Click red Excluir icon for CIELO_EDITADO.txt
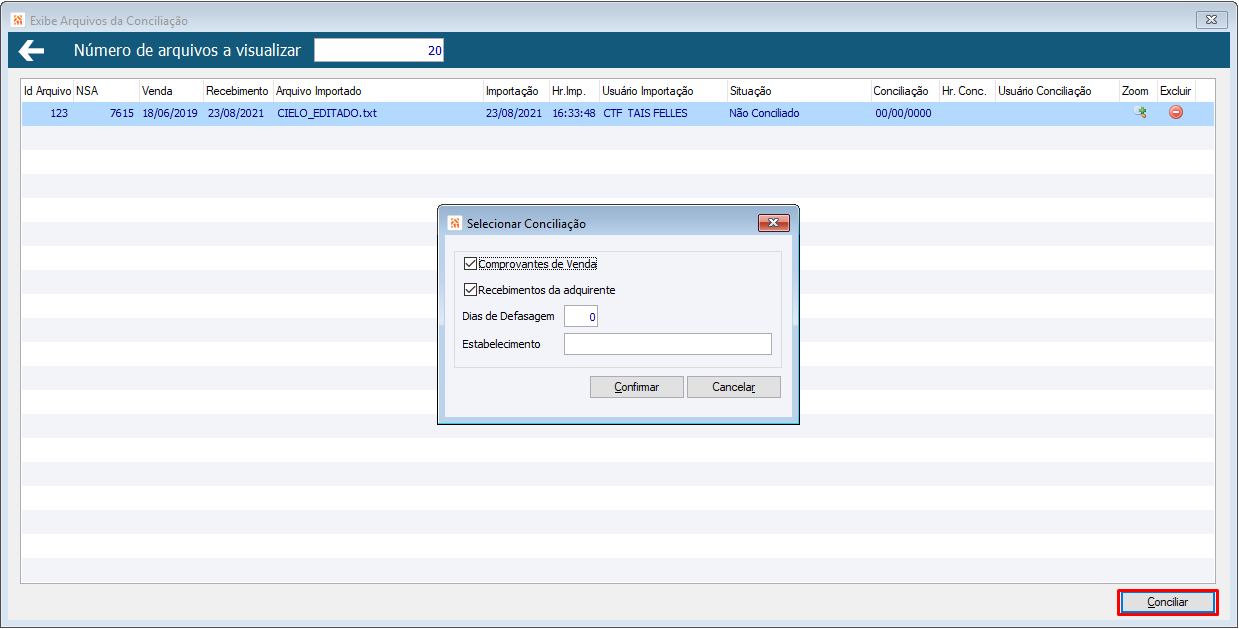This screenshot has width=1239, height=629. click(x=1176, y=113)
